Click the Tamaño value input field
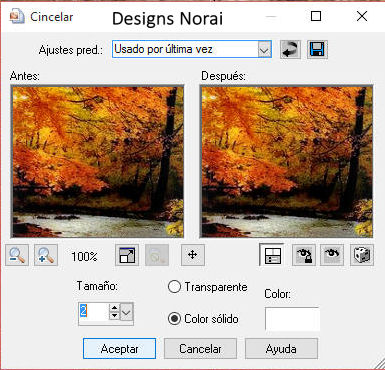This screenshot has height=370, width=385. pyautogui.click(x=94, y=312)
